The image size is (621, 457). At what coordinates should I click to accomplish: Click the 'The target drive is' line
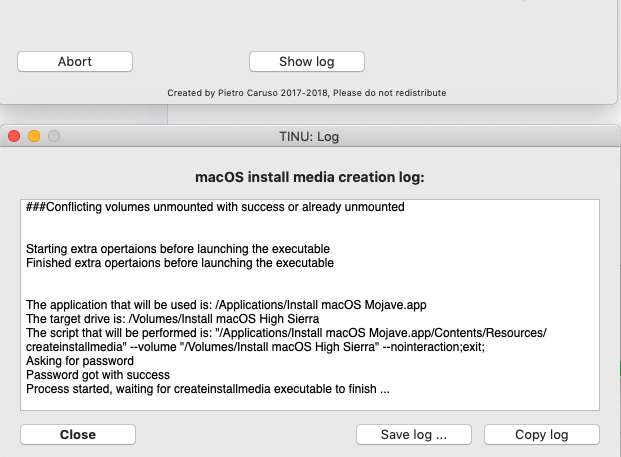click(x=173, y=319)
